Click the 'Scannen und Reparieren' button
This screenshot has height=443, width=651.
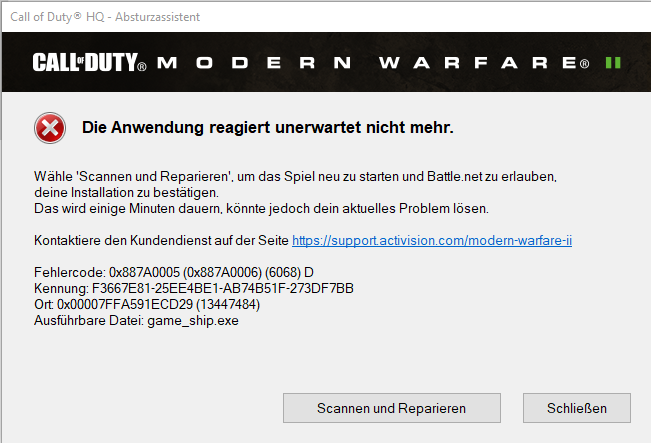click(x=392, y=408)
